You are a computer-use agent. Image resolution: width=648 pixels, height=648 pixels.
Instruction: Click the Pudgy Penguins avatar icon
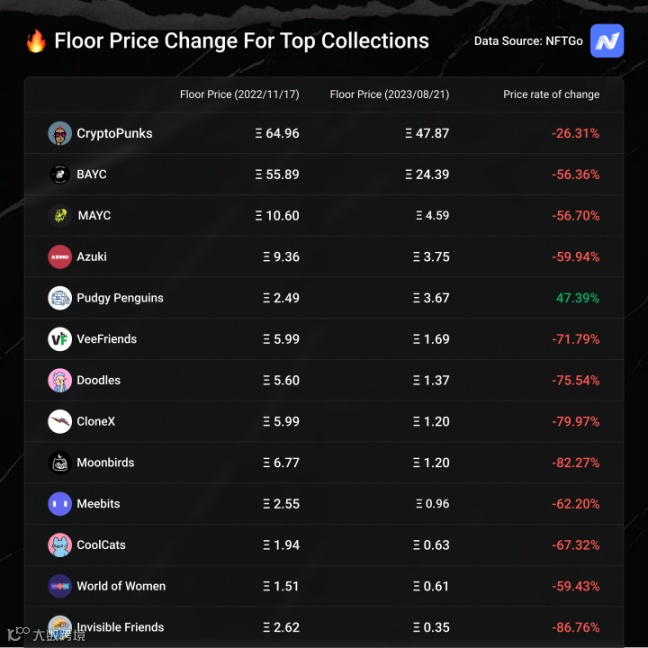(x=60, y=298)
